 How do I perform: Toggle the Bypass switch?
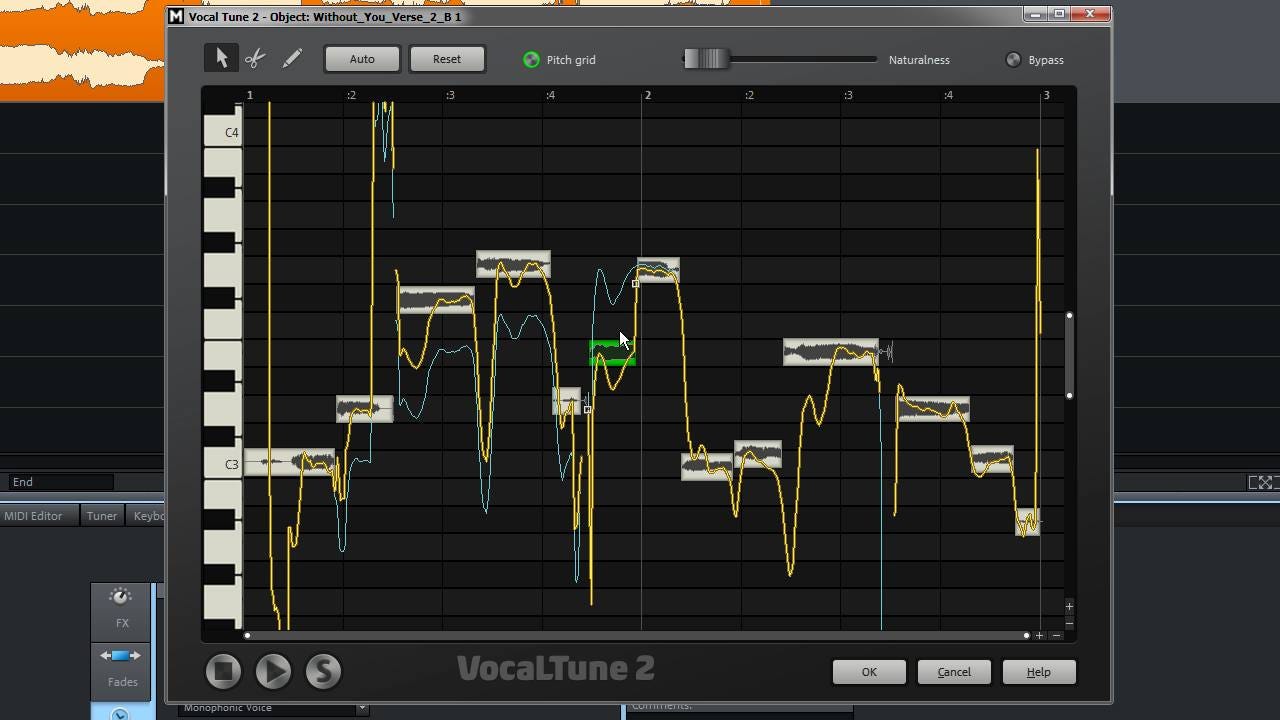coord(1013,60)
